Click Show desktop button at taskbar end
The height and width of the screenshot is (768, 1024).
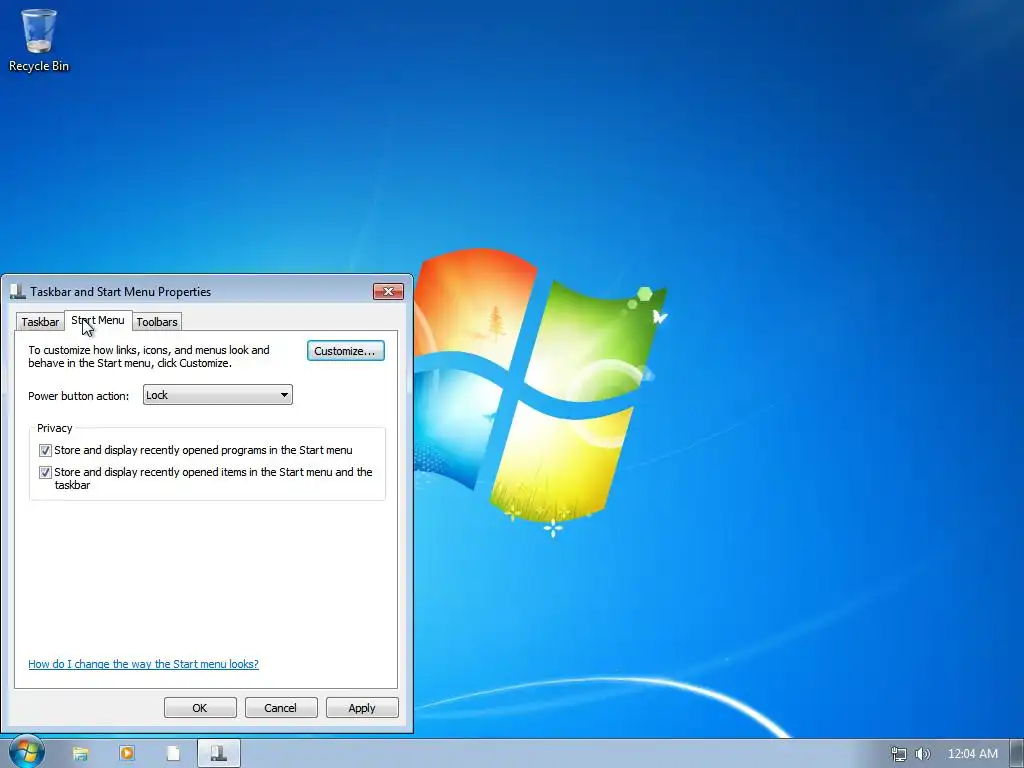click(1017, 753)
